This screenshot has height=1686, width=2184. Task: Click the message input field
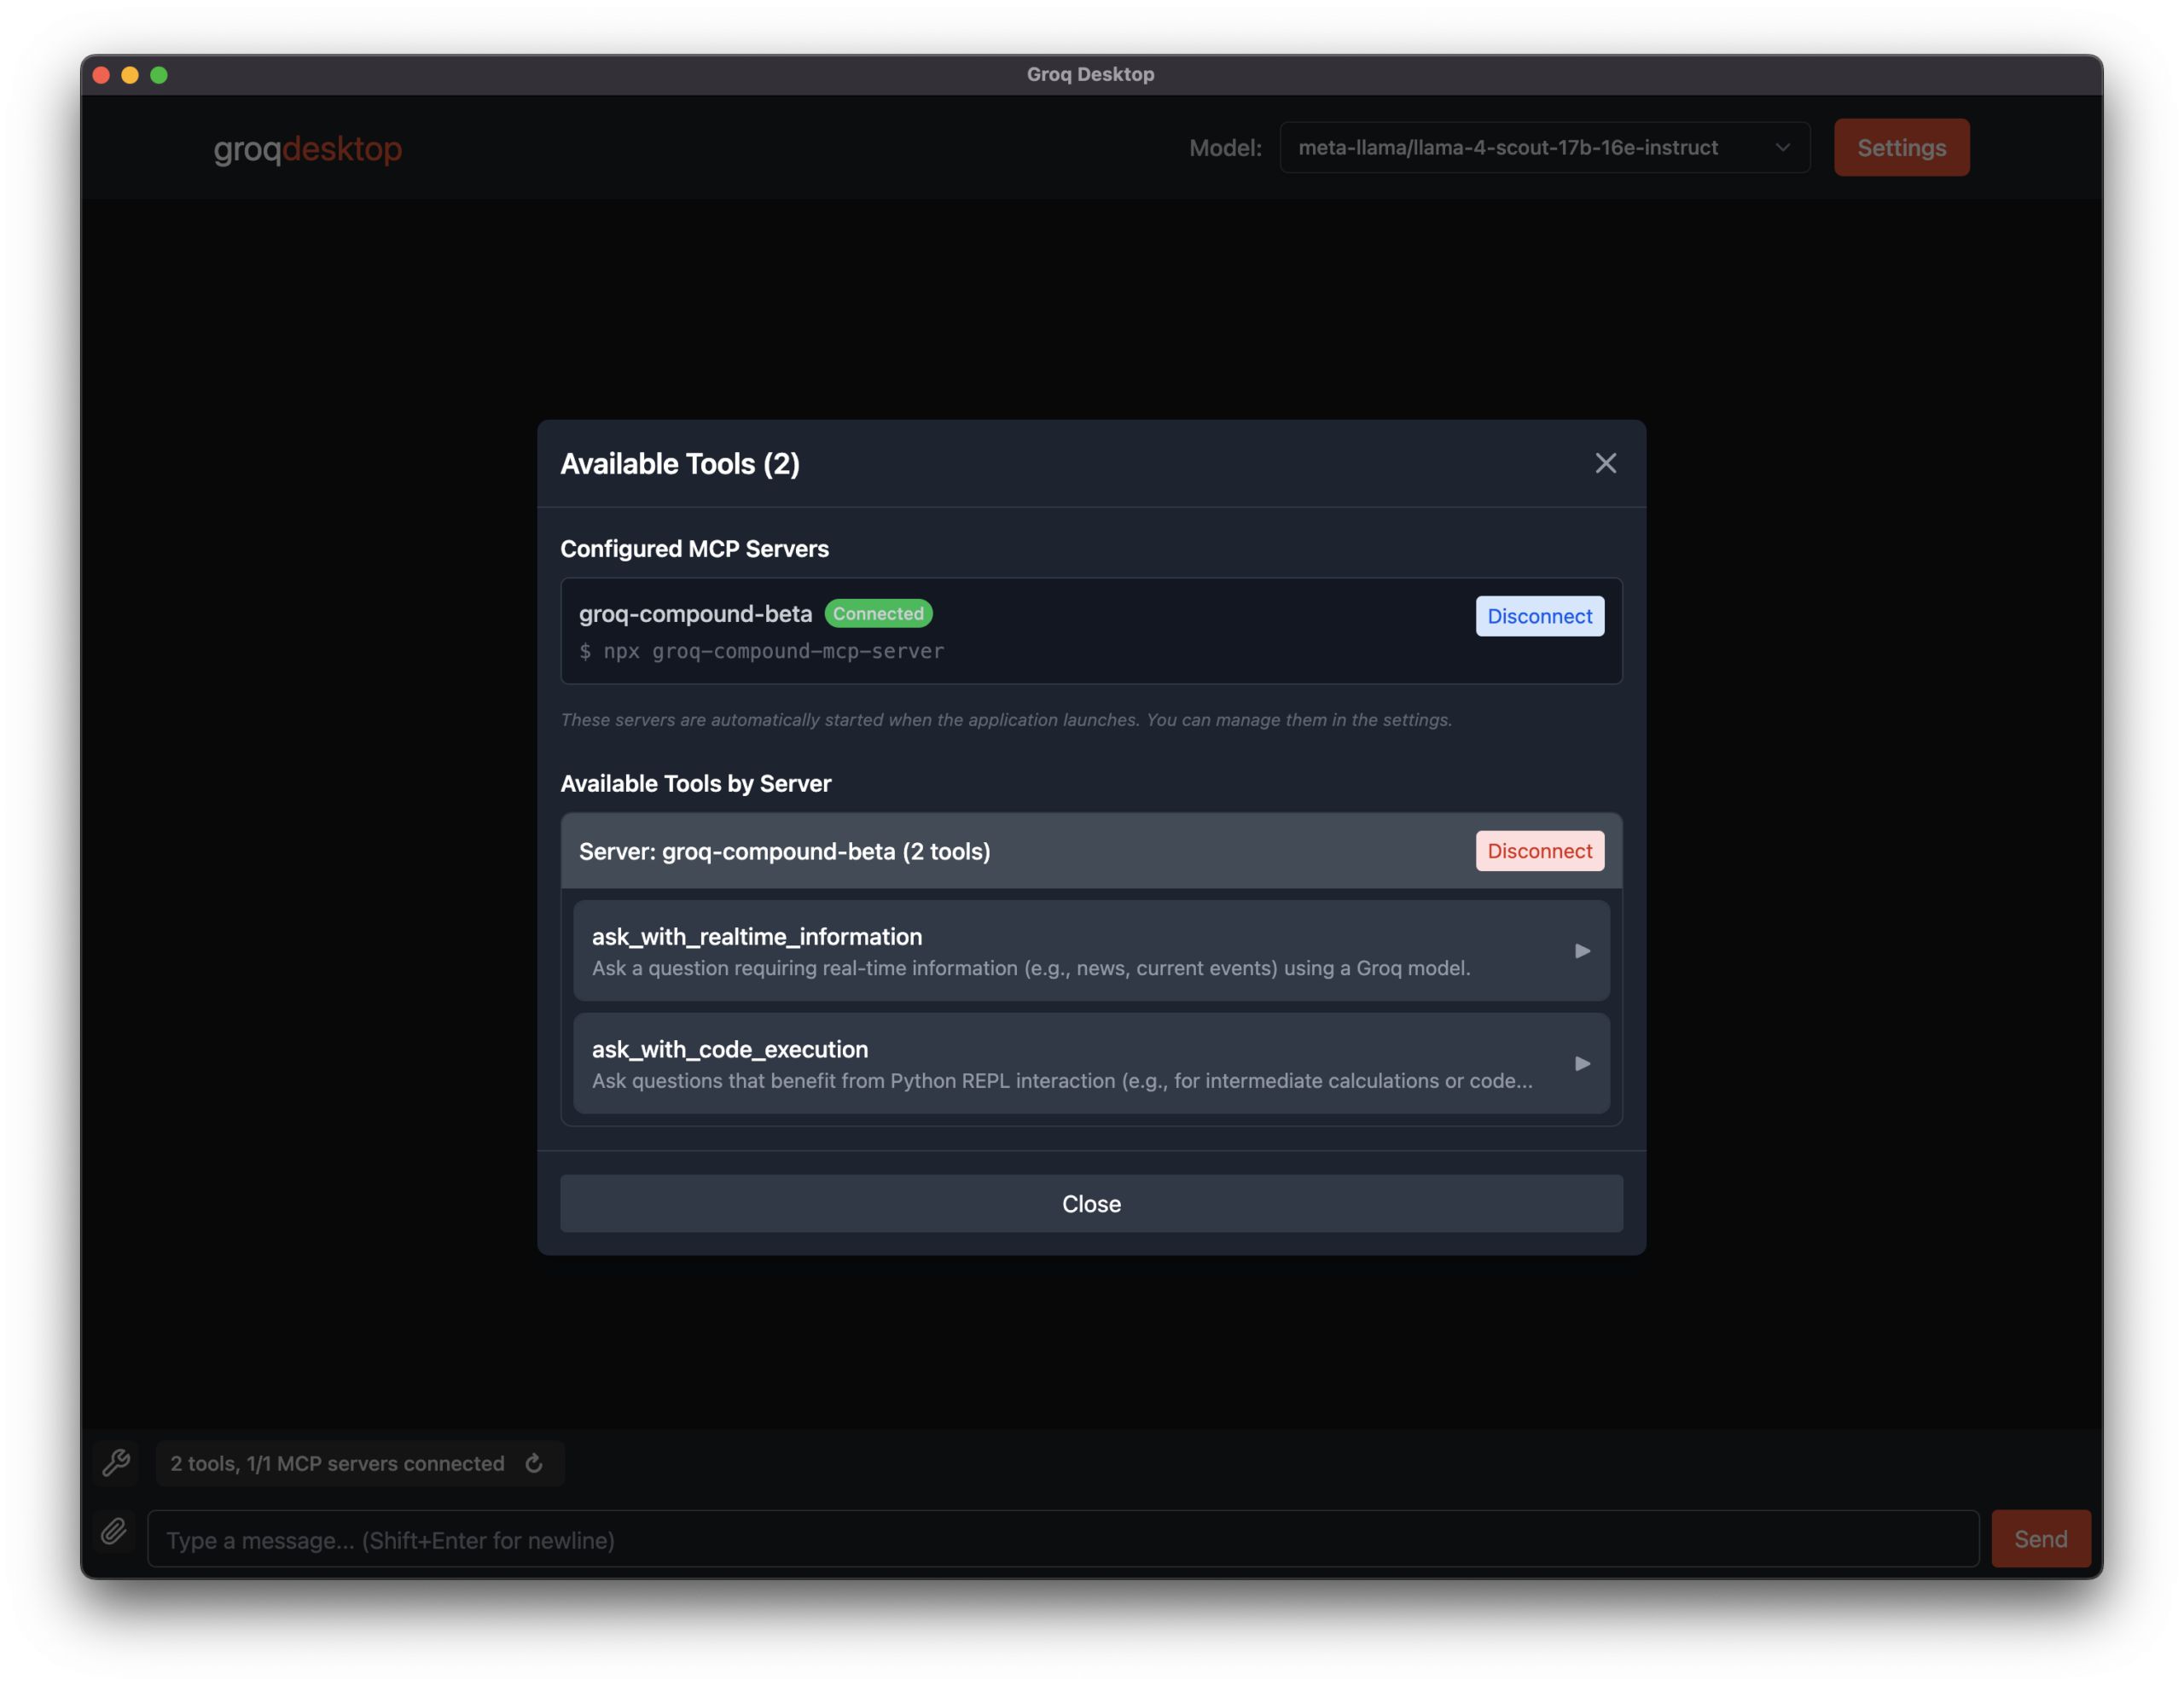(x=1062, y=1539)
